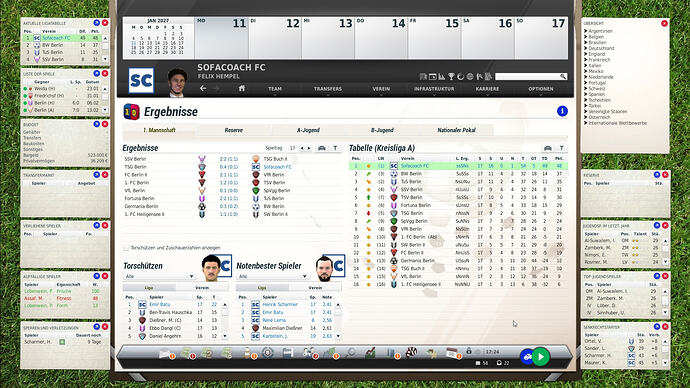Image resolution: width=690 pixels, height=388 pixels.
Task: Navigate back with the left arrow
Action: coord(203,88)
